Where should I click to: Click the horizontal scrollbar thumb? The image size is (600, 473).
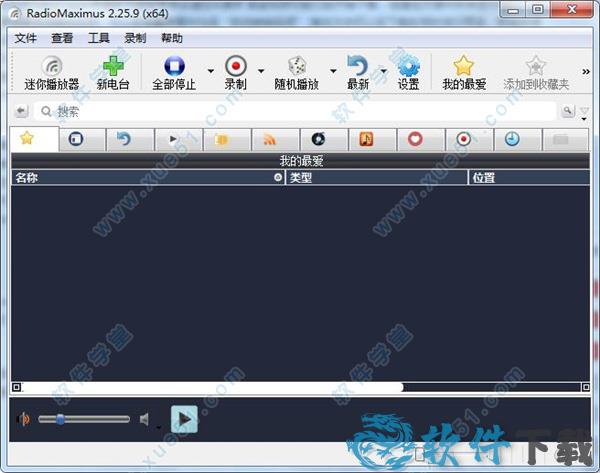[213, 387]
